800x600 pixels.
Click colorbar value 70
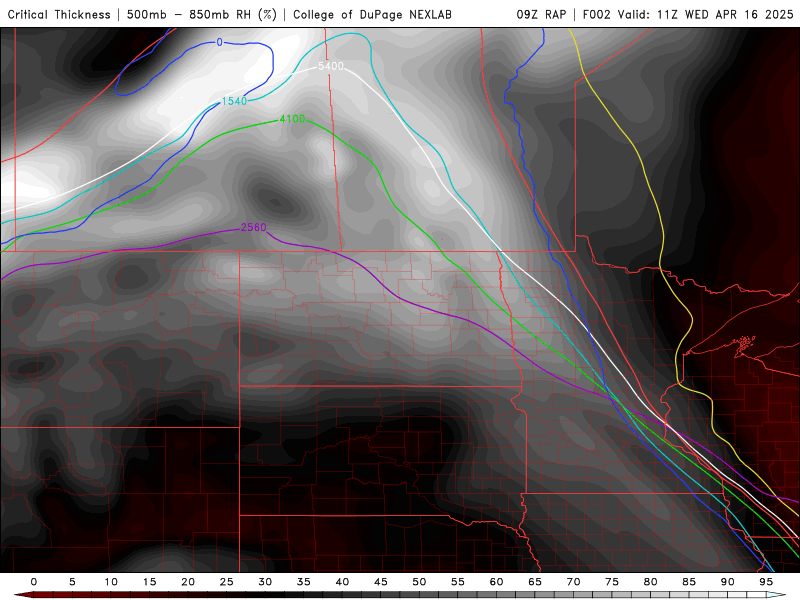[x=573, y=582]
